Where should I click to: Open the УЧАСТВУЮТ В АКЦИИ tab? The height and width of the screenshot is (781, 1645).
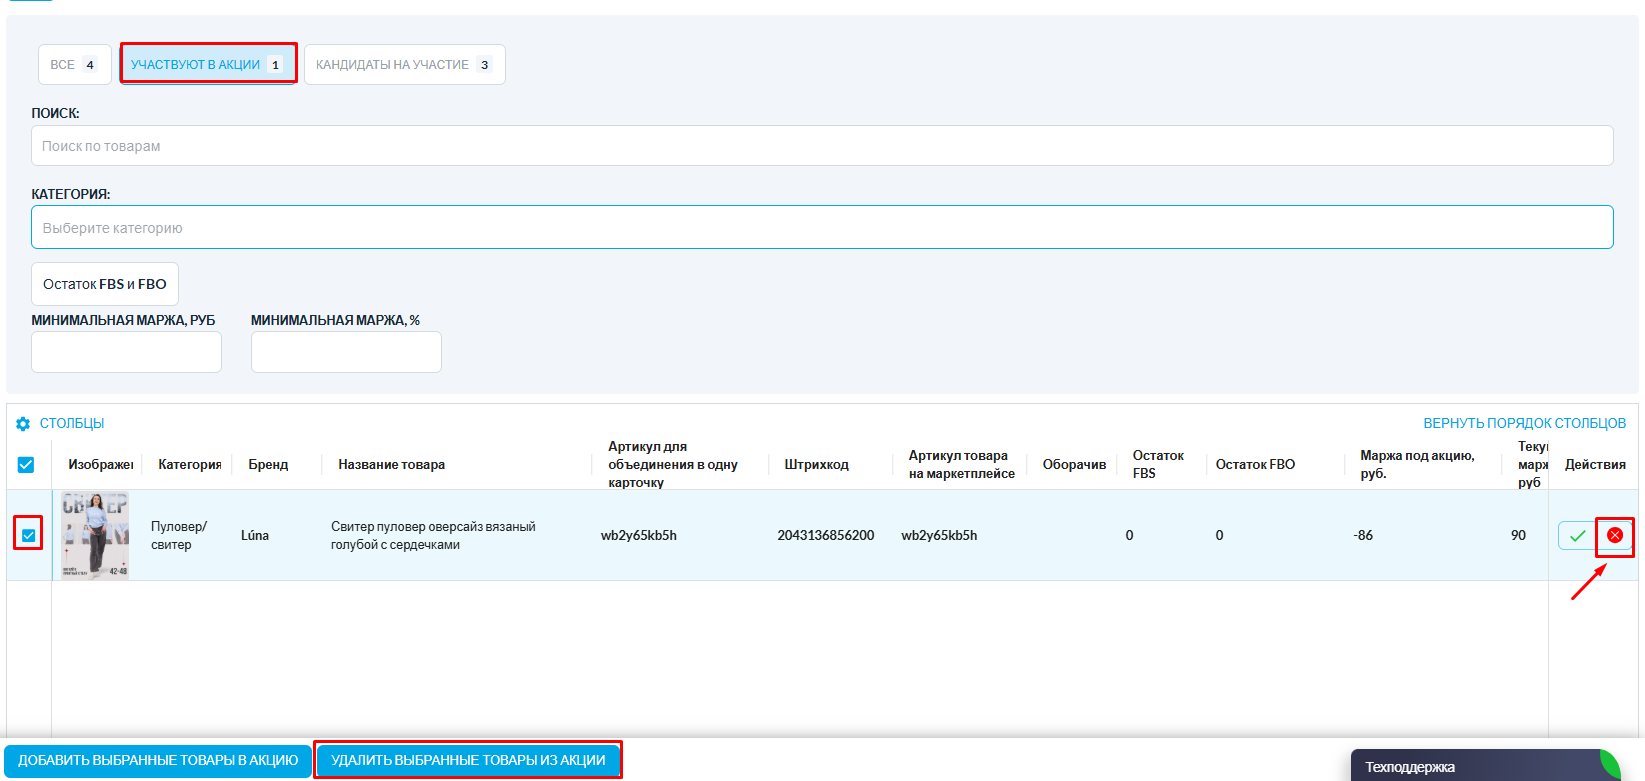click(x=208, y=65)
